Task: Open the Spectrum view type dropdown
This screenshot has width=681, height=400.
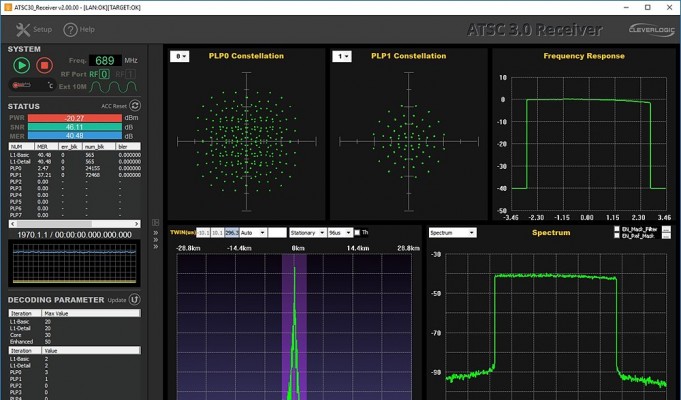Action: (x=453, y=233)
